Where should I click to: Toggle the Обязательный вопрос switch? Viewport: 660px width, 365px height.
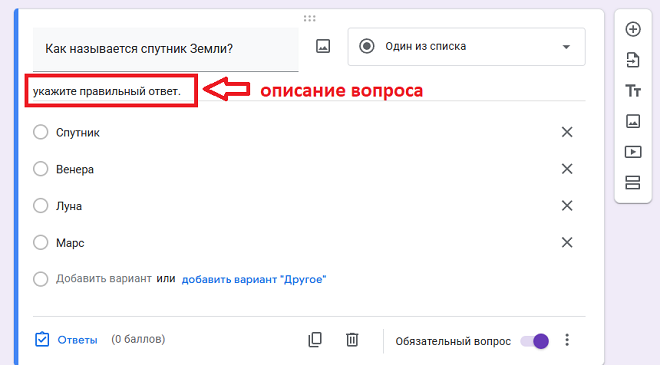coord(535,341)
